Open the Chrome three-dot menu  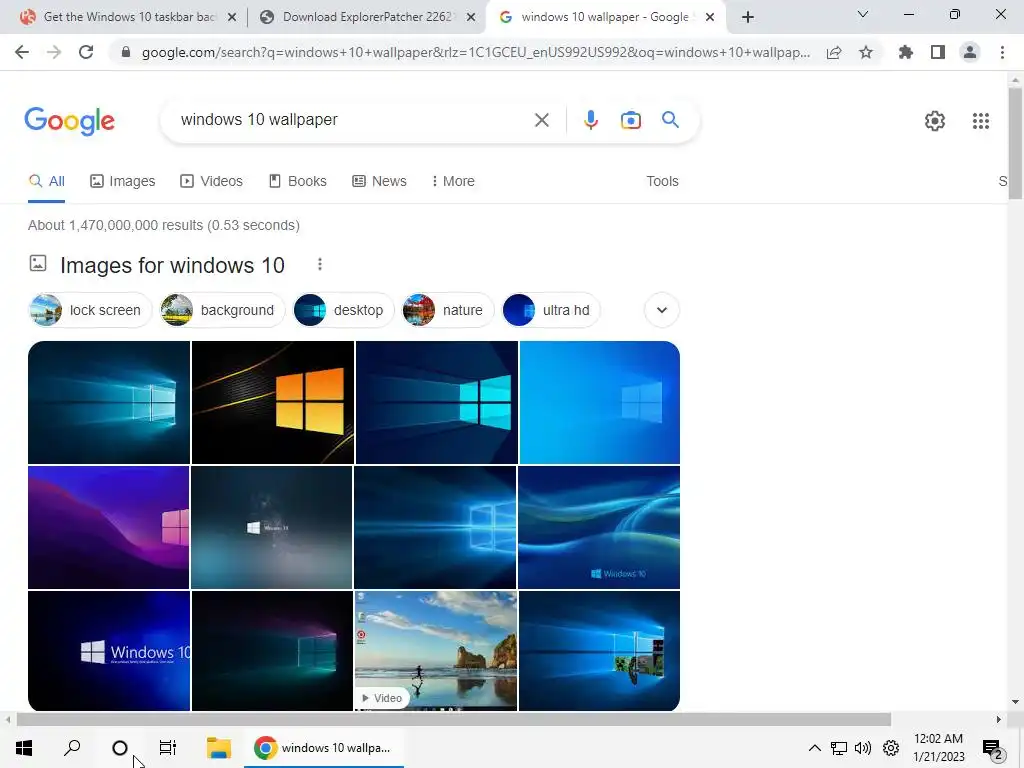tap(1002, 52)
